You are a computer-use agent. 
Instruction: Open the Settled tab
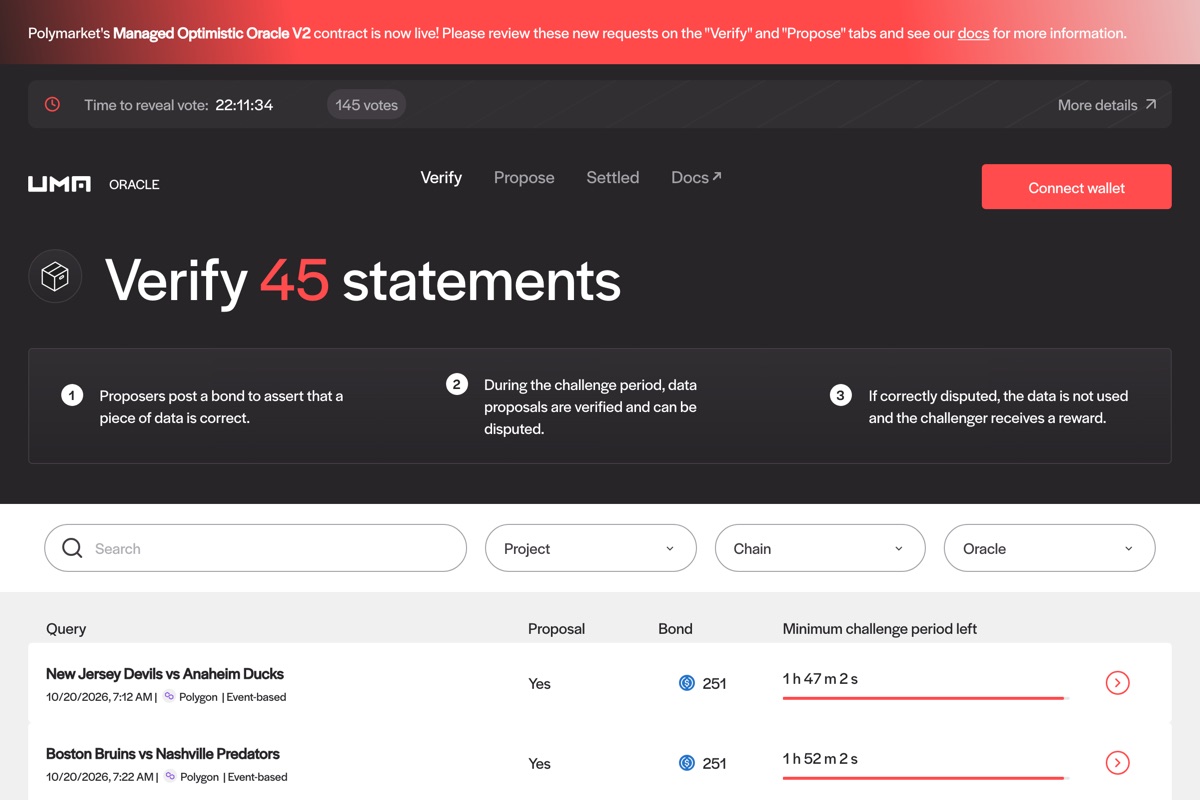coord(612,177)
